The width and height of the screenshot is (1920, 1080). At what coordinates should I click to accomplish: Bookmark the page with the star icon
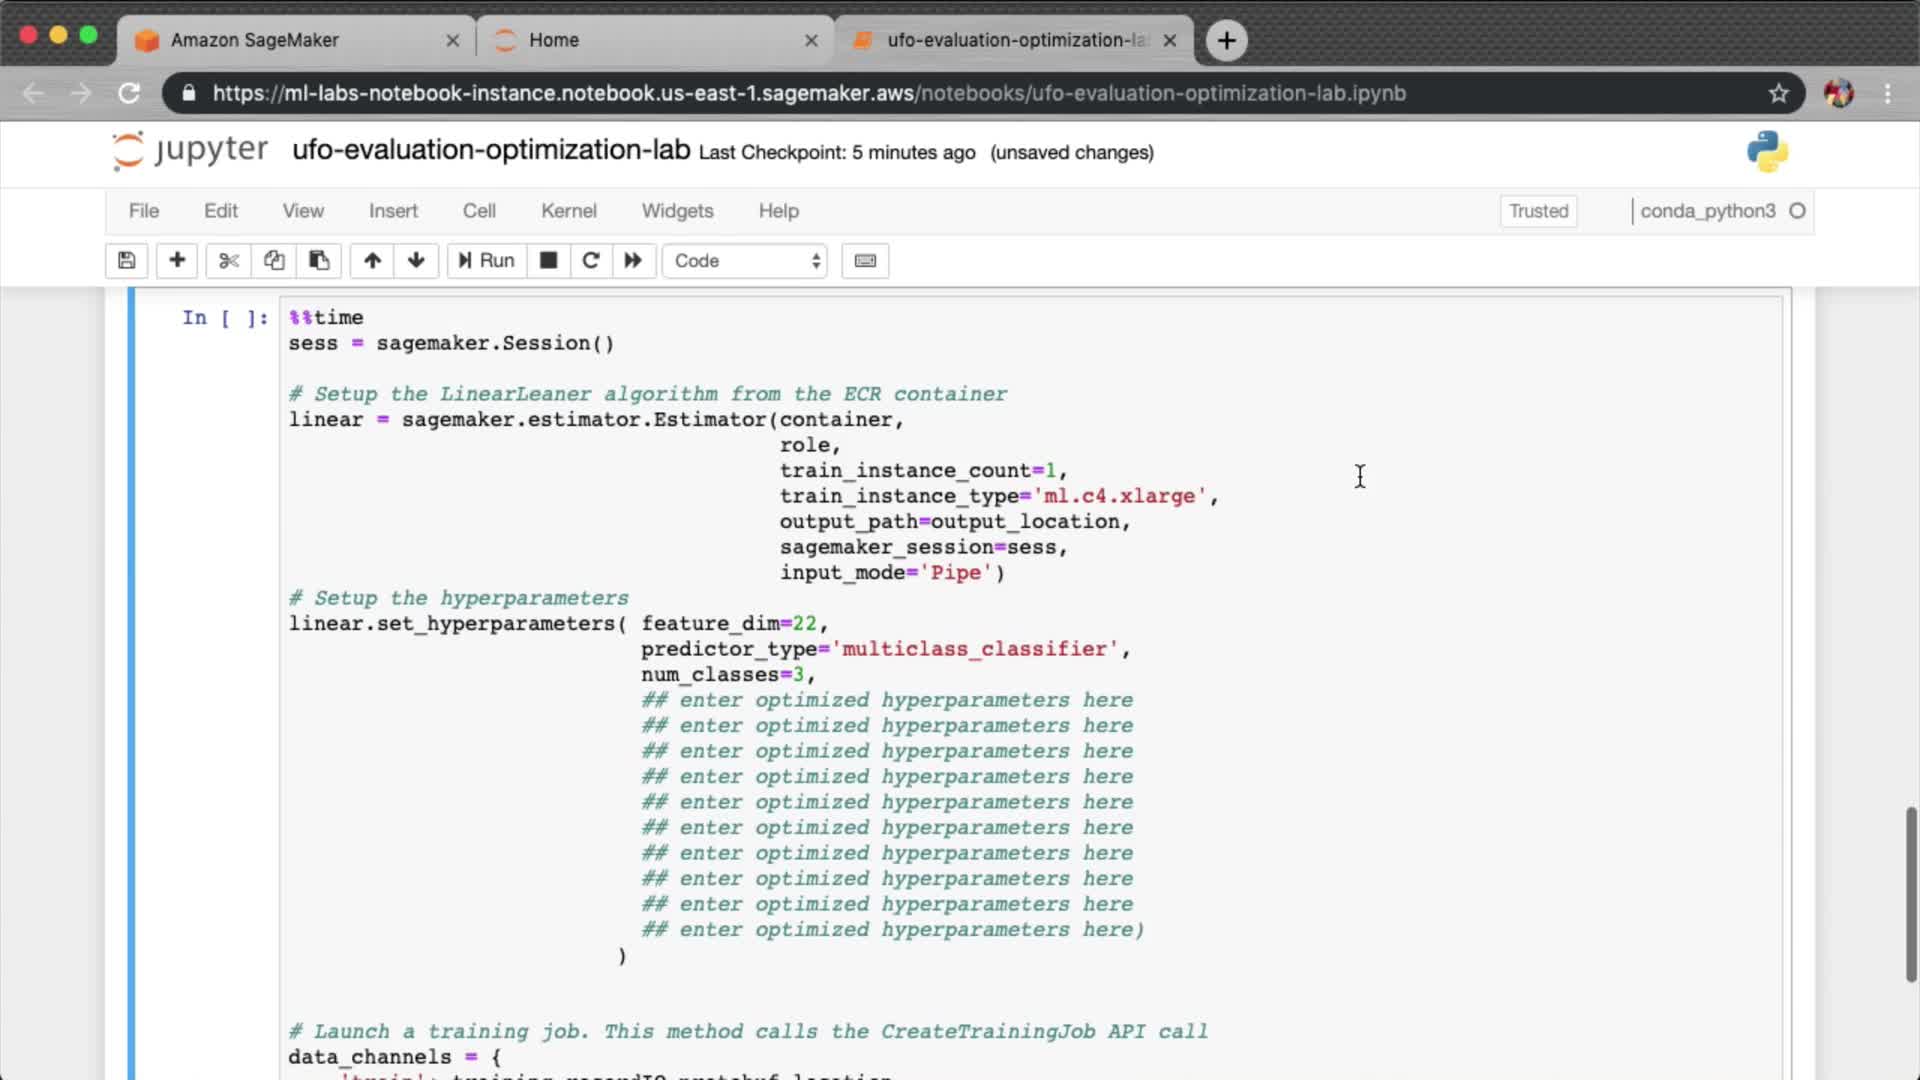click(x=1778, y=93)
